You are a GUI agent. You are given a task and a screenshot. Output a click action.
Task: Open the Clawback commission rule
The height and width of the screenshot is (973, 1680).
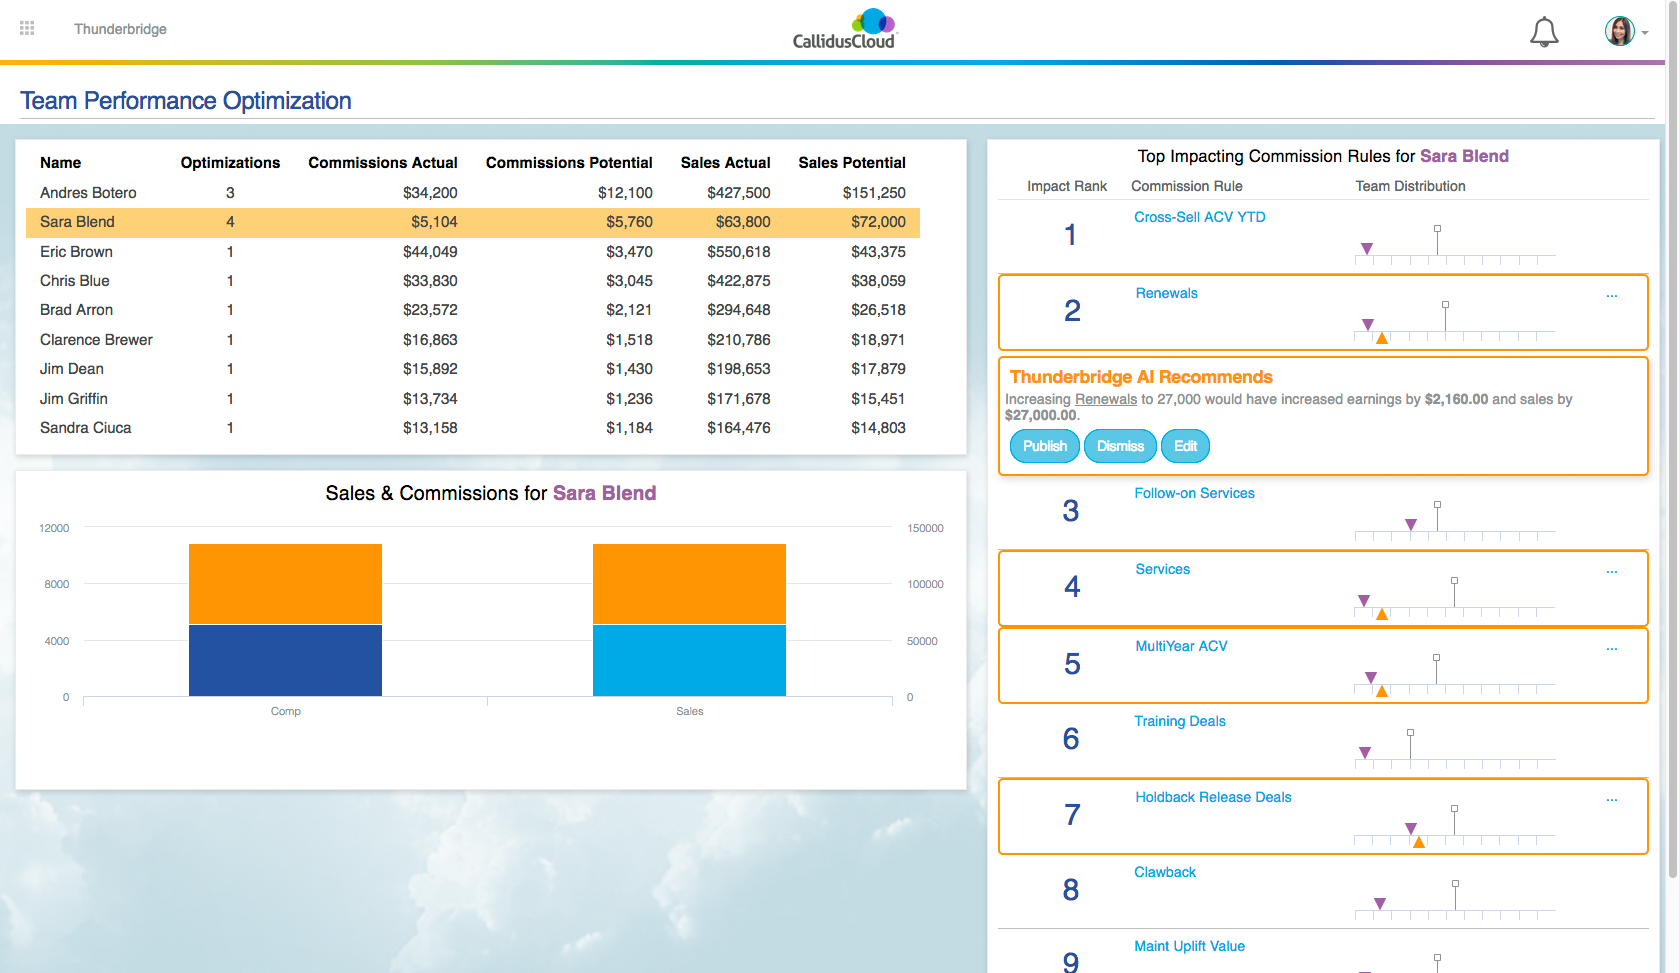pyautogui.click(x=1164, y=872)
